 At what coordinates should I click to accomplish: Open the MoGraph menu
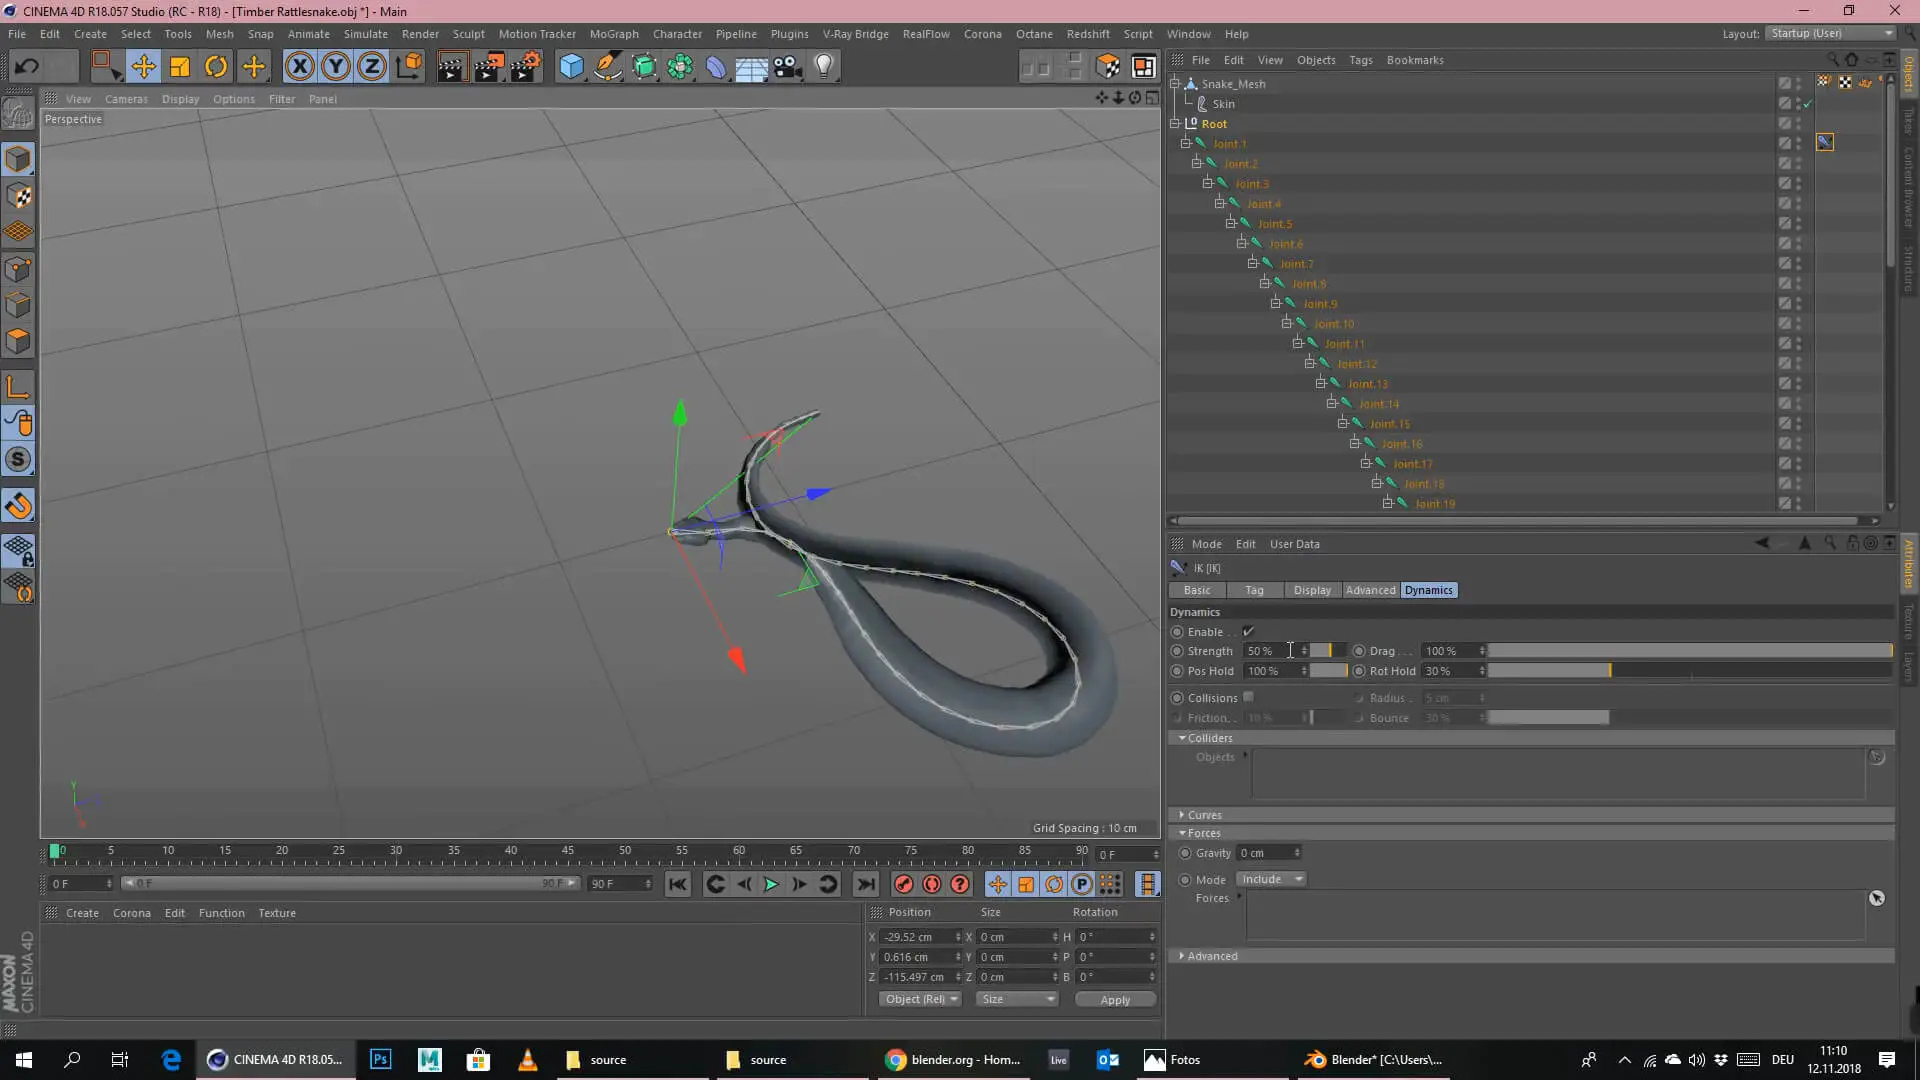point(614,34)
